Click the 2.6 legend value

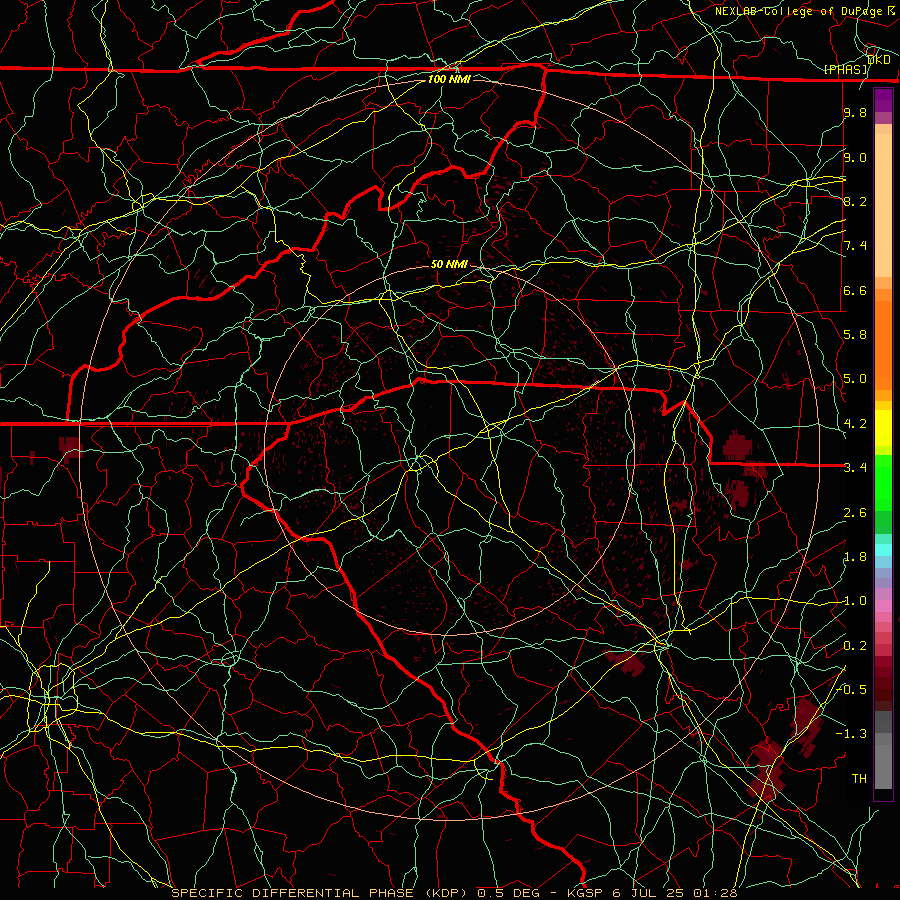pos(855,513)
